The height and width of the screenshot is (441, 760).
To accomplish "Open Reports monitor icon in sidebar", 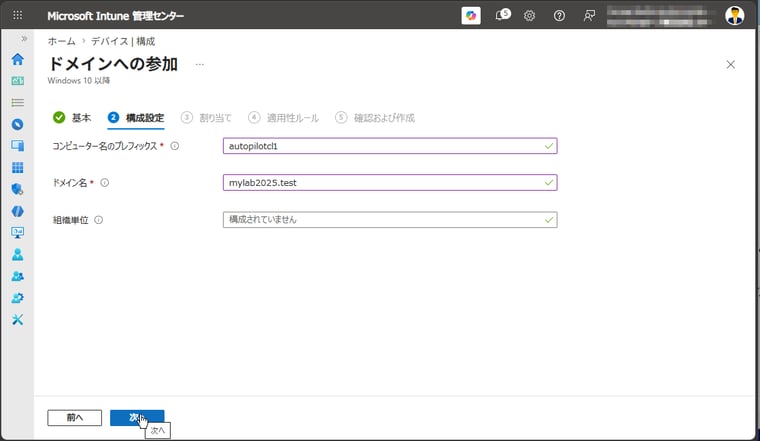I will pyautogui.click(x=17, y=233).
